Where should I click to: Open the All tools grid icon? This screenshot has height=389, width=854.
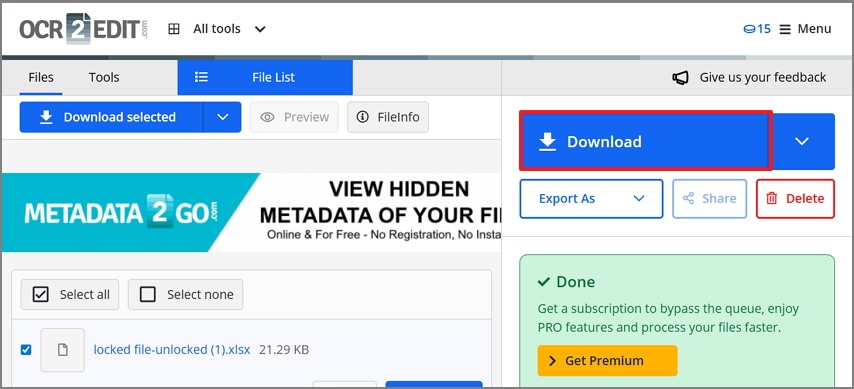[x=174, y=29]
